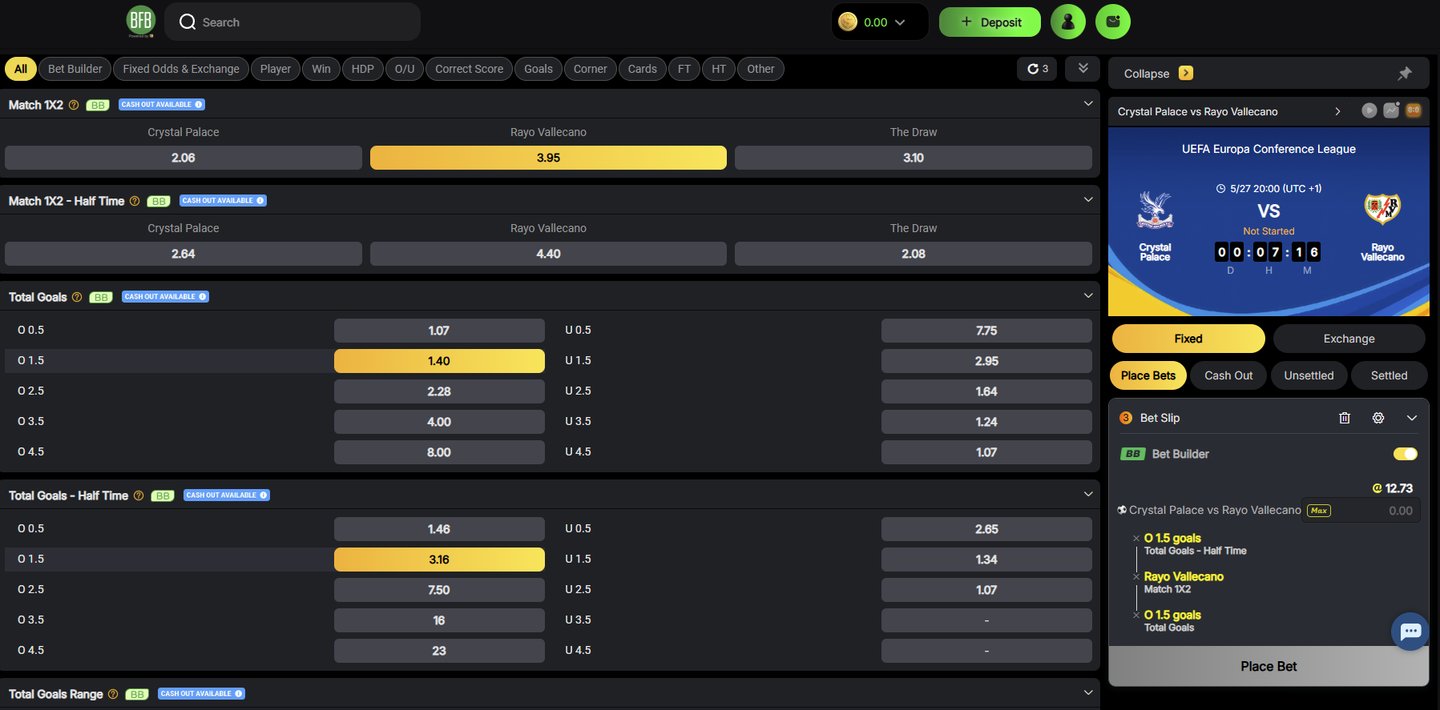Click the live stream play icon
Viewport: 1440px width, 710px height.
click(1370, 111)
